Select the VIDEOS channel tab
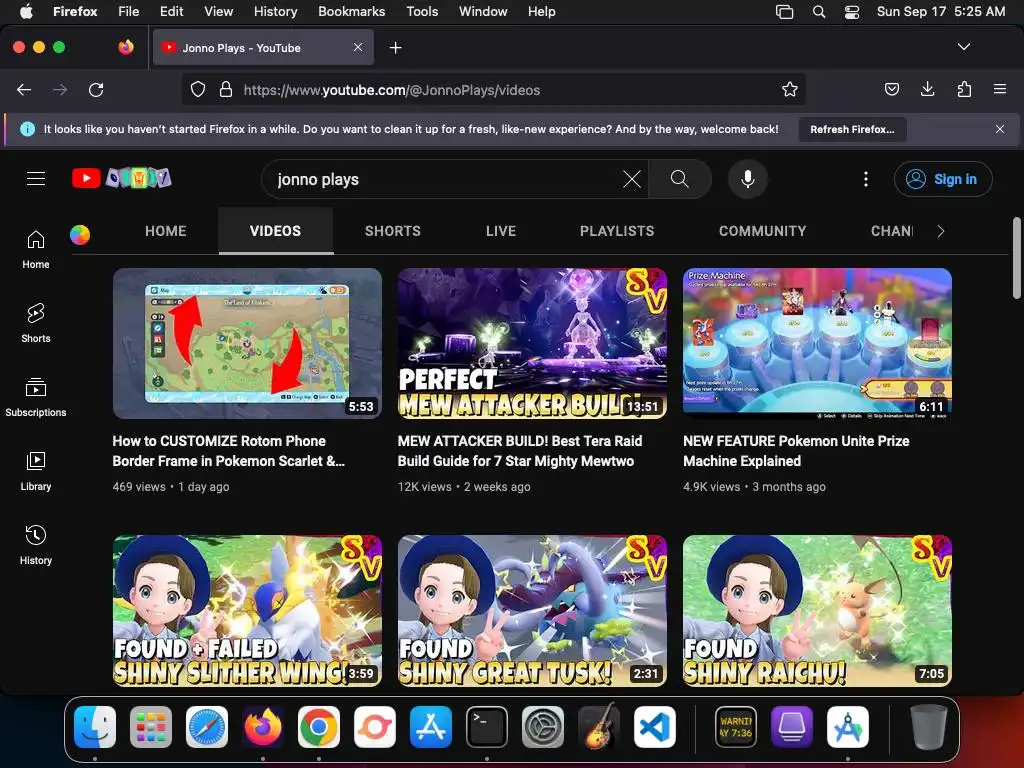 click(x=276, y=231)
